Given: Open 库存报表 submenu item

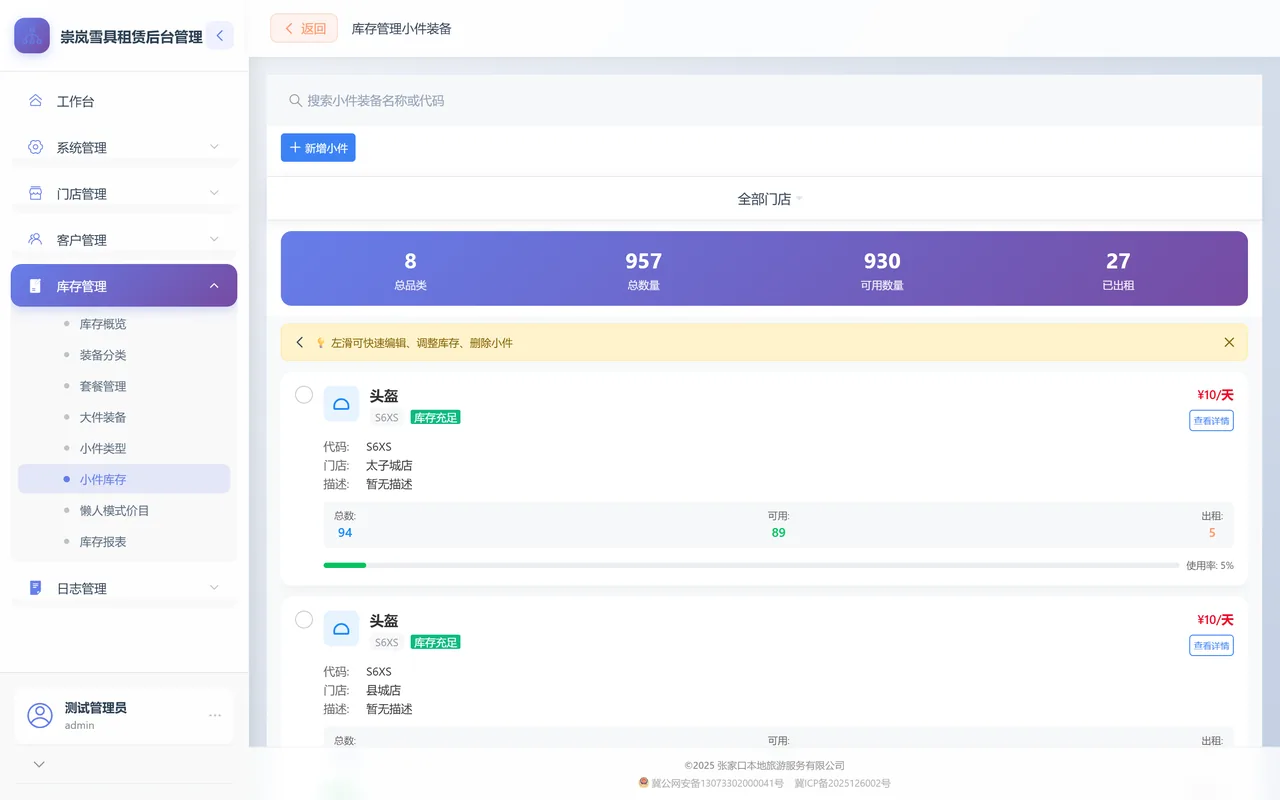Looking at the screenshot, I should 124,541.
